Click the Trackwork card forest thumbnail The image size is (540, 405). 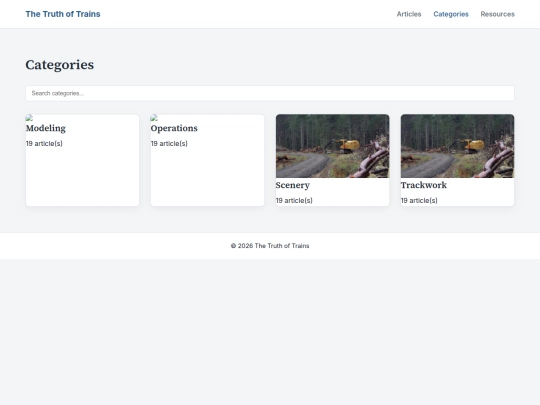pyautogui.click(x=457, y=146)
